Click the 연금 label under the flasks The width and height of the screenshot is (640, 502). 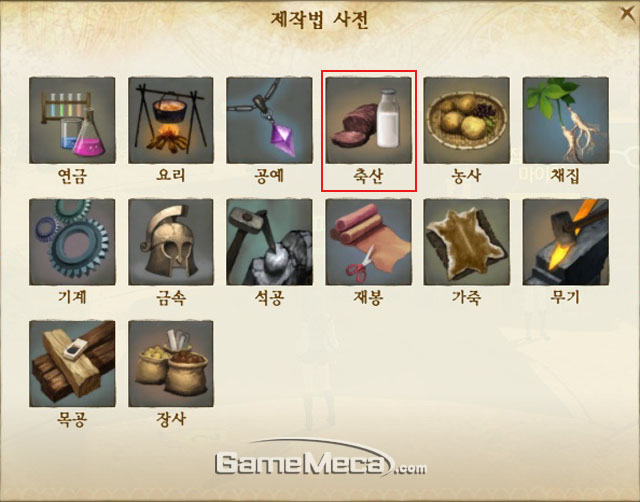[72, 176]
